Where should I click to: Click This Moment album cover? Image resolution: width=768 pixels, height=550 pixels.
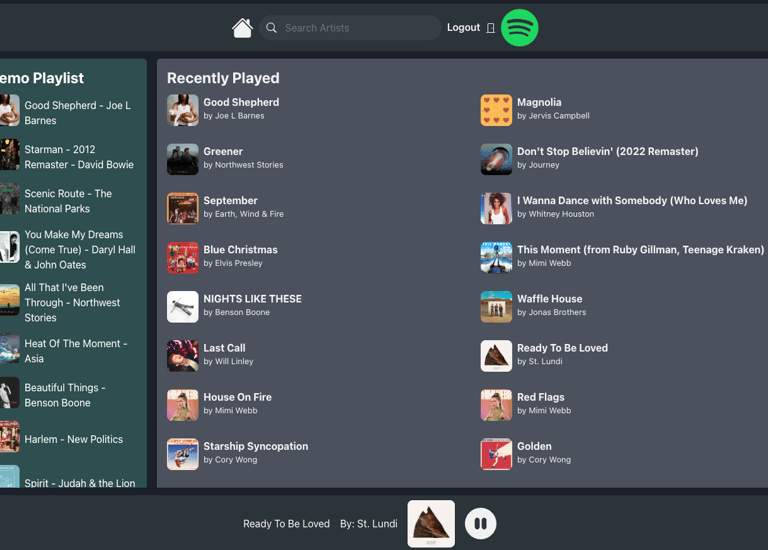(496, 258)
